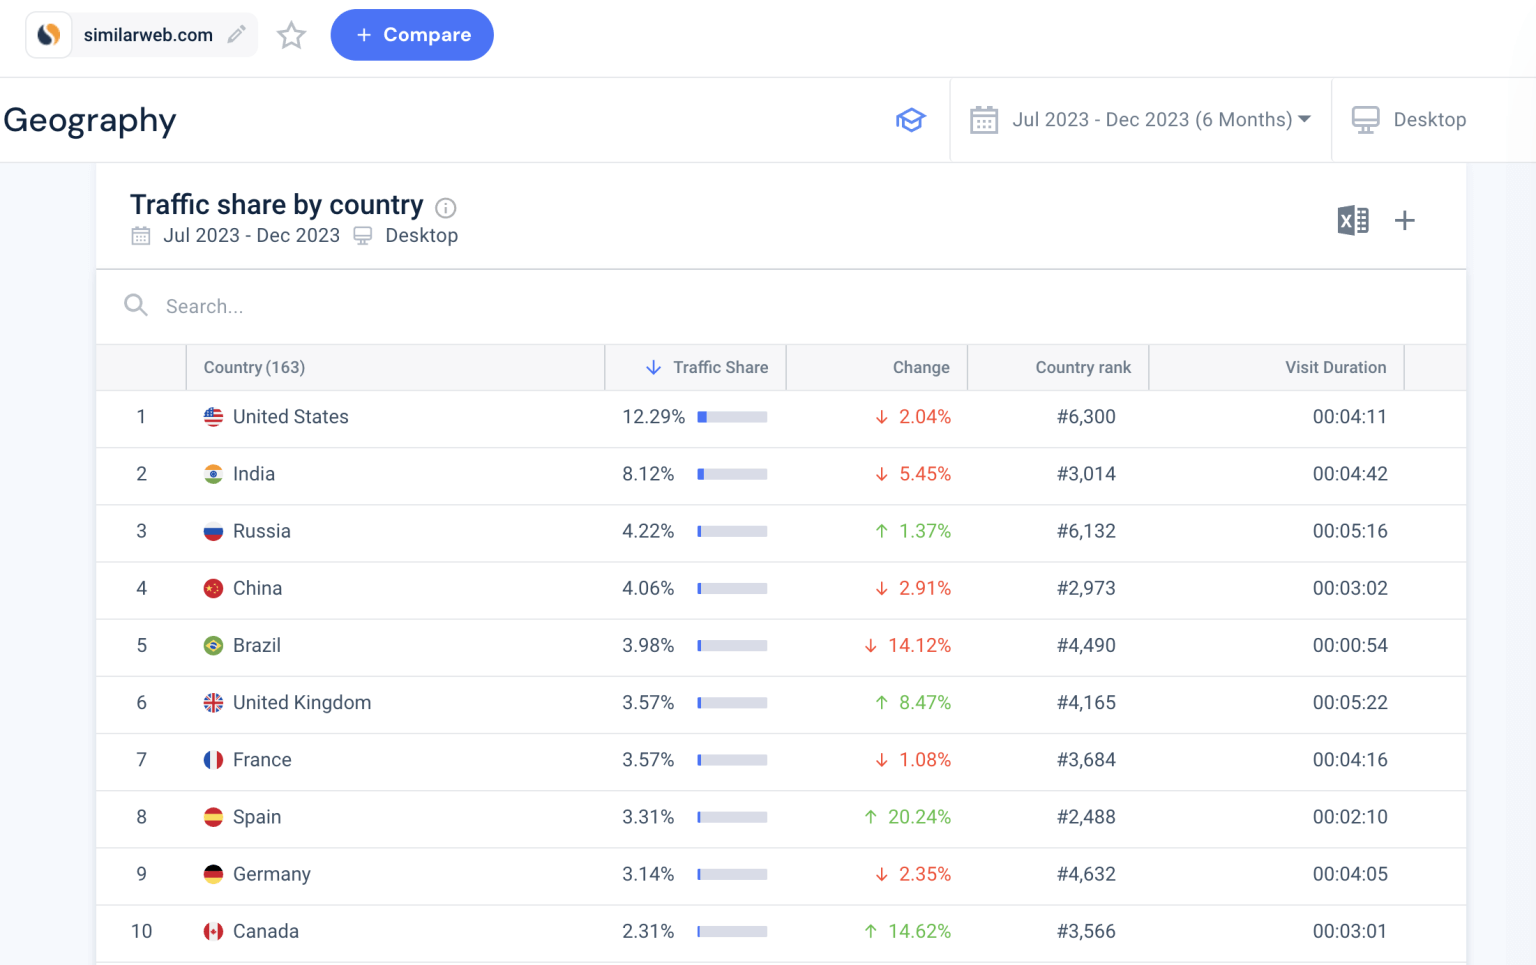Click the Visit Duration column header
The height and width of the screenshot is (965, 1536).
pyautogui.click(x=1335, y=367)
